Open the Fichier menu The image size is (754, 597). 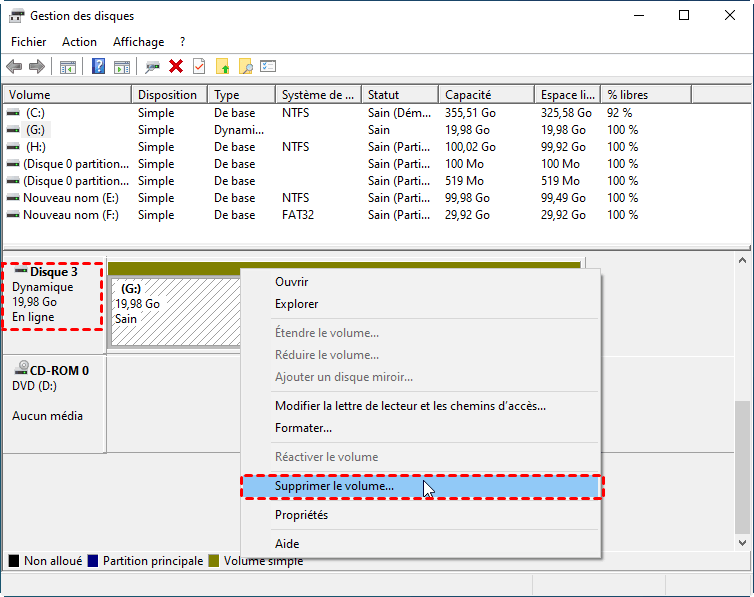[29, 42]
